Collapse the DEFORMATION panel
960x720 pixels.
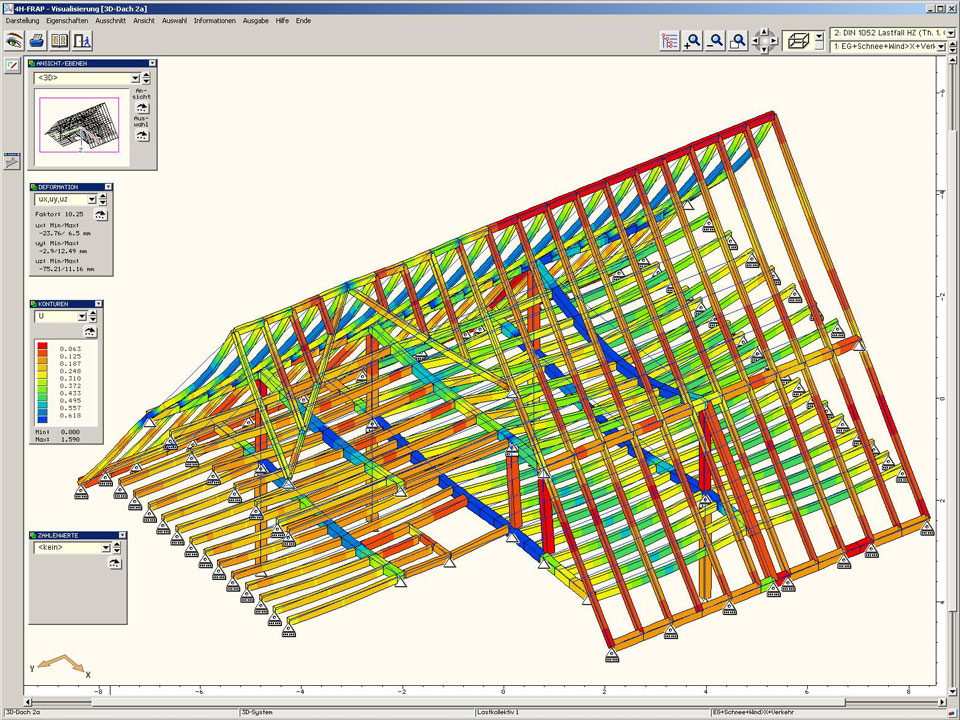(x=108, y=187)
